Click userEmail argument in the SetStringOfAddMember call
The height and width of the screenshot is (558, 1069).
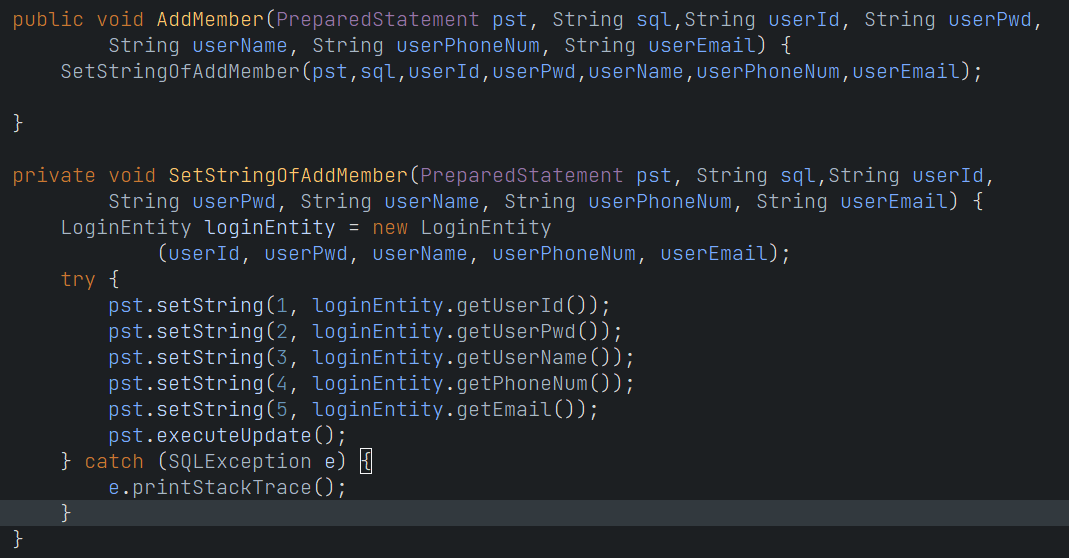pyautogui.click(x=906, y=72)
